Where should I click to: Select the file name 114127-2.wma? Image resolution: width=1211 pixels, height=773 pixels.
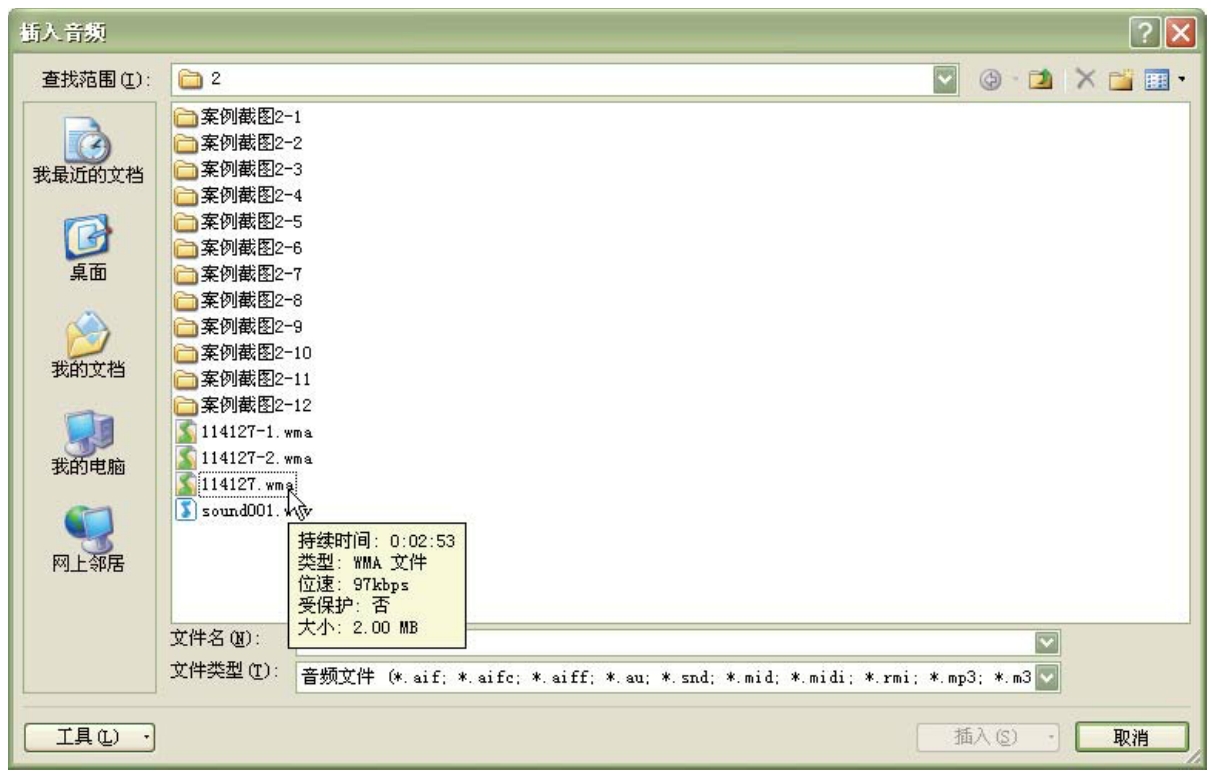click(x=257, y=457)
